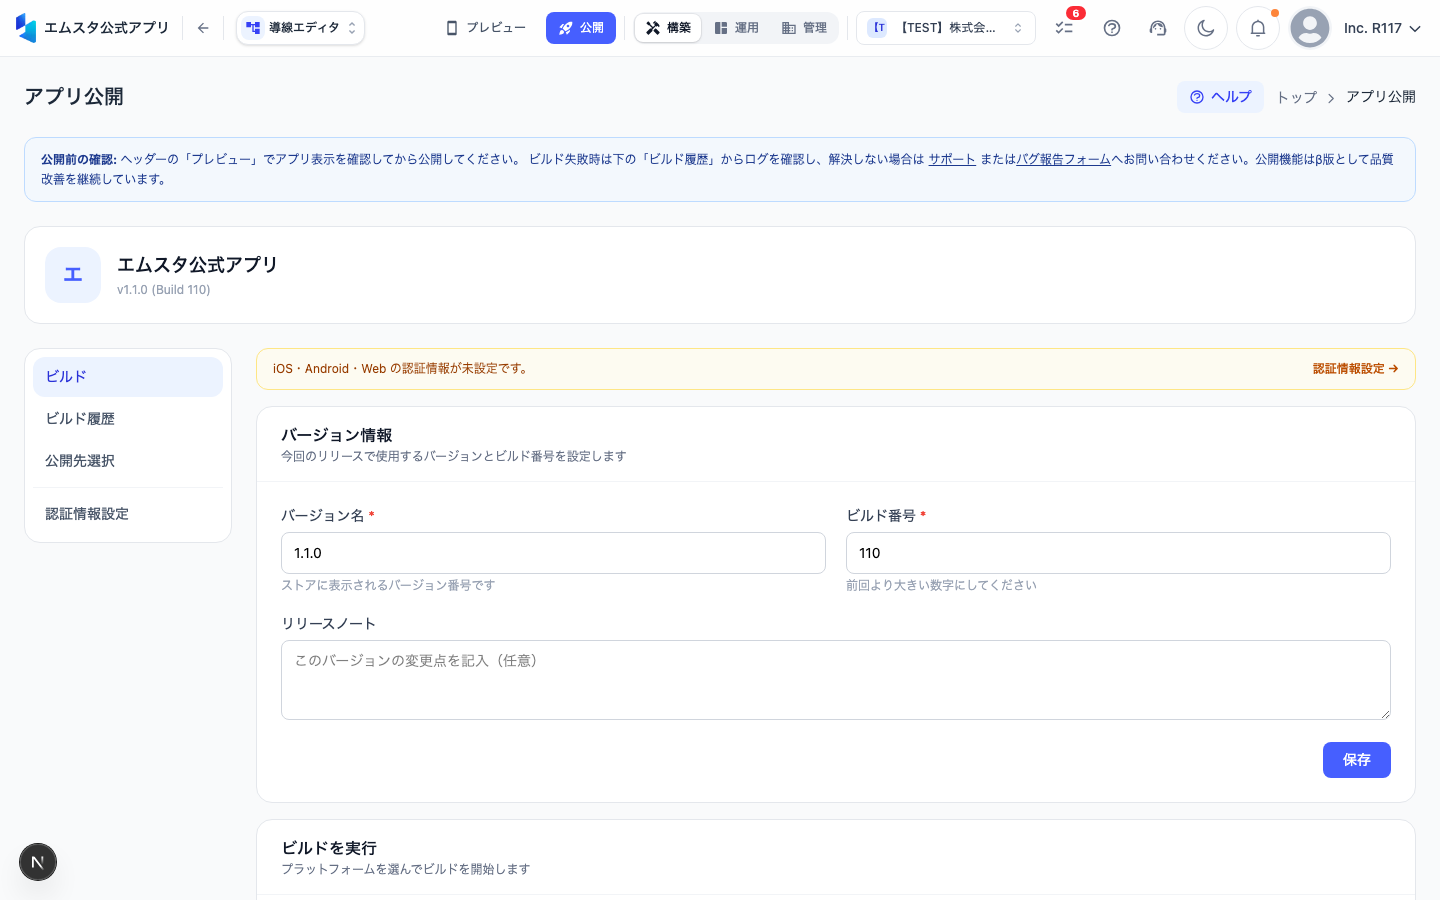Screen dimensions: 1440x900
Task: Click the 公開 rocket button
Action: (581, 28)
